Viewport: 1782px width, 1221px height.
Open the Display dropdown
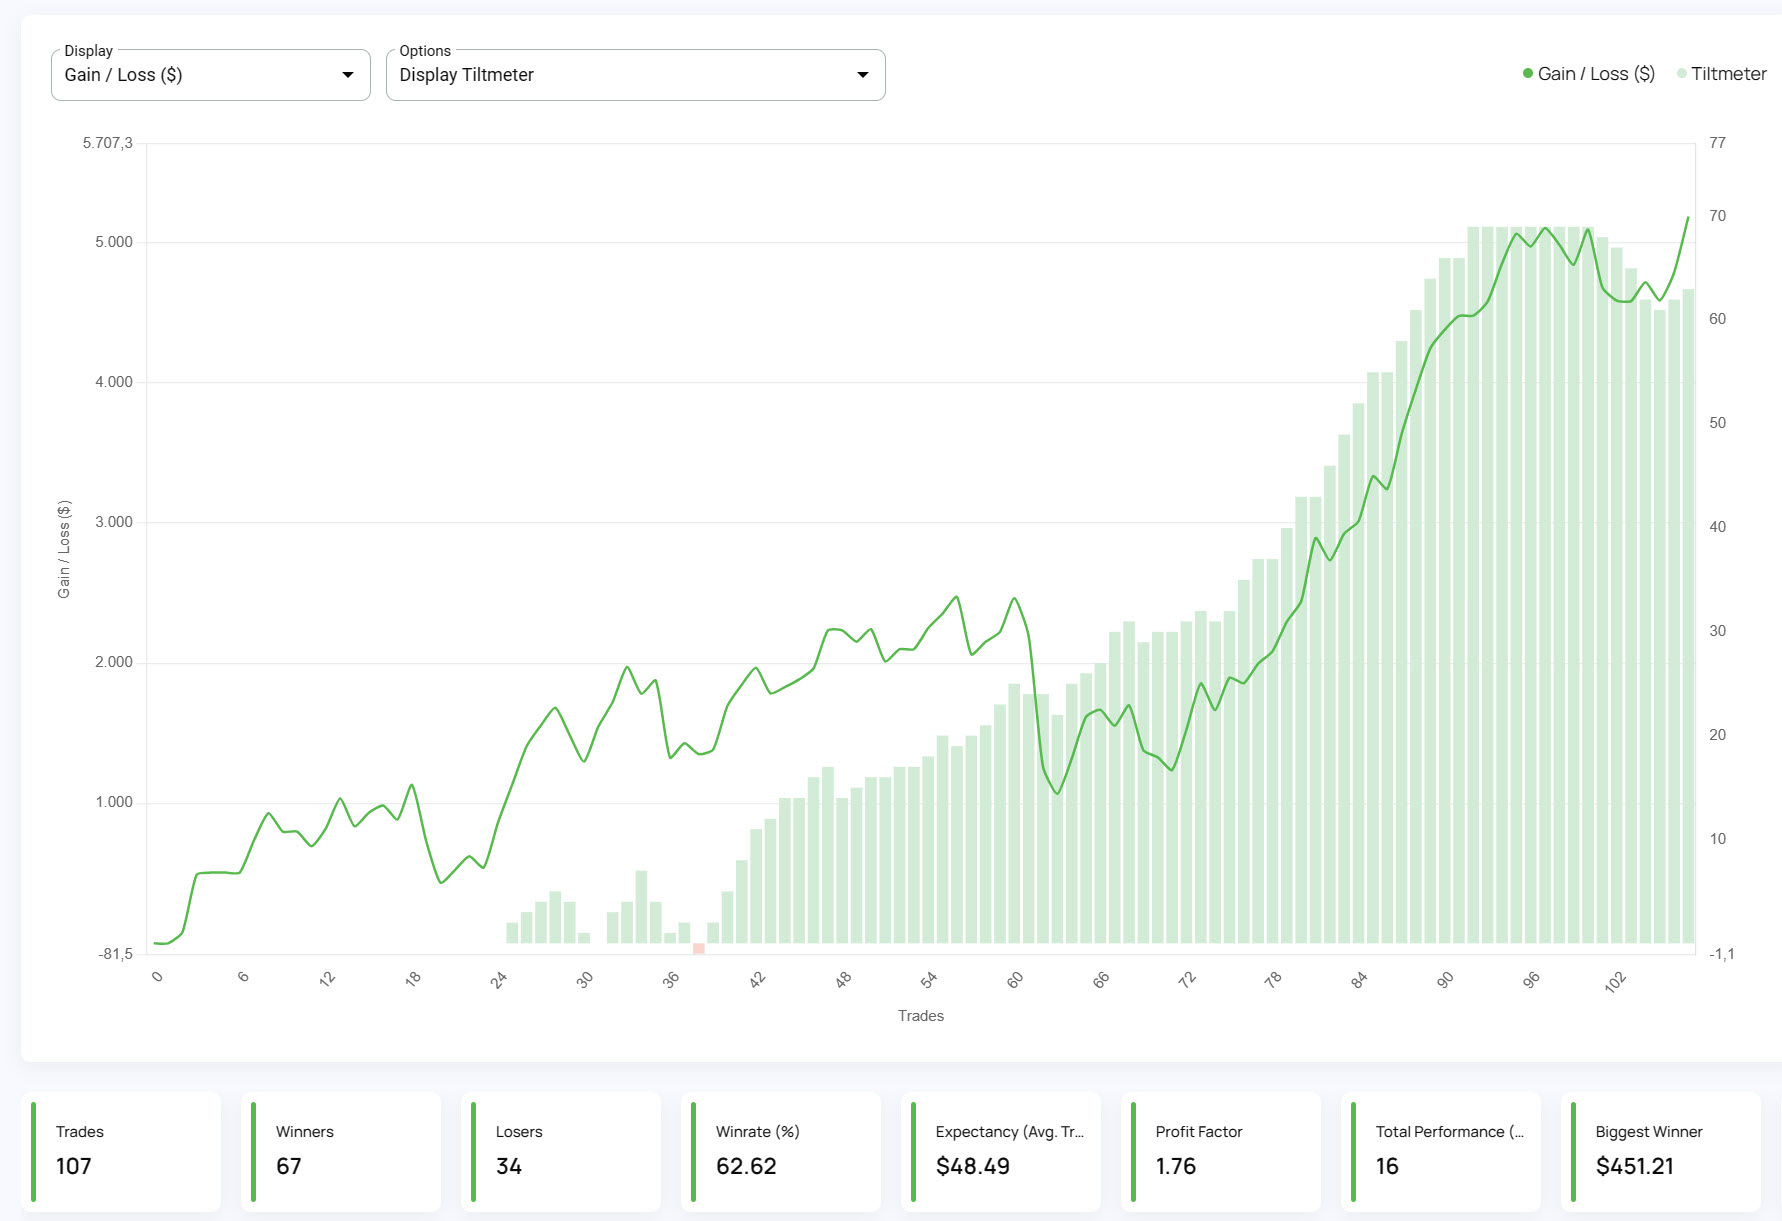pyautogui.click(x=210, y=74)
